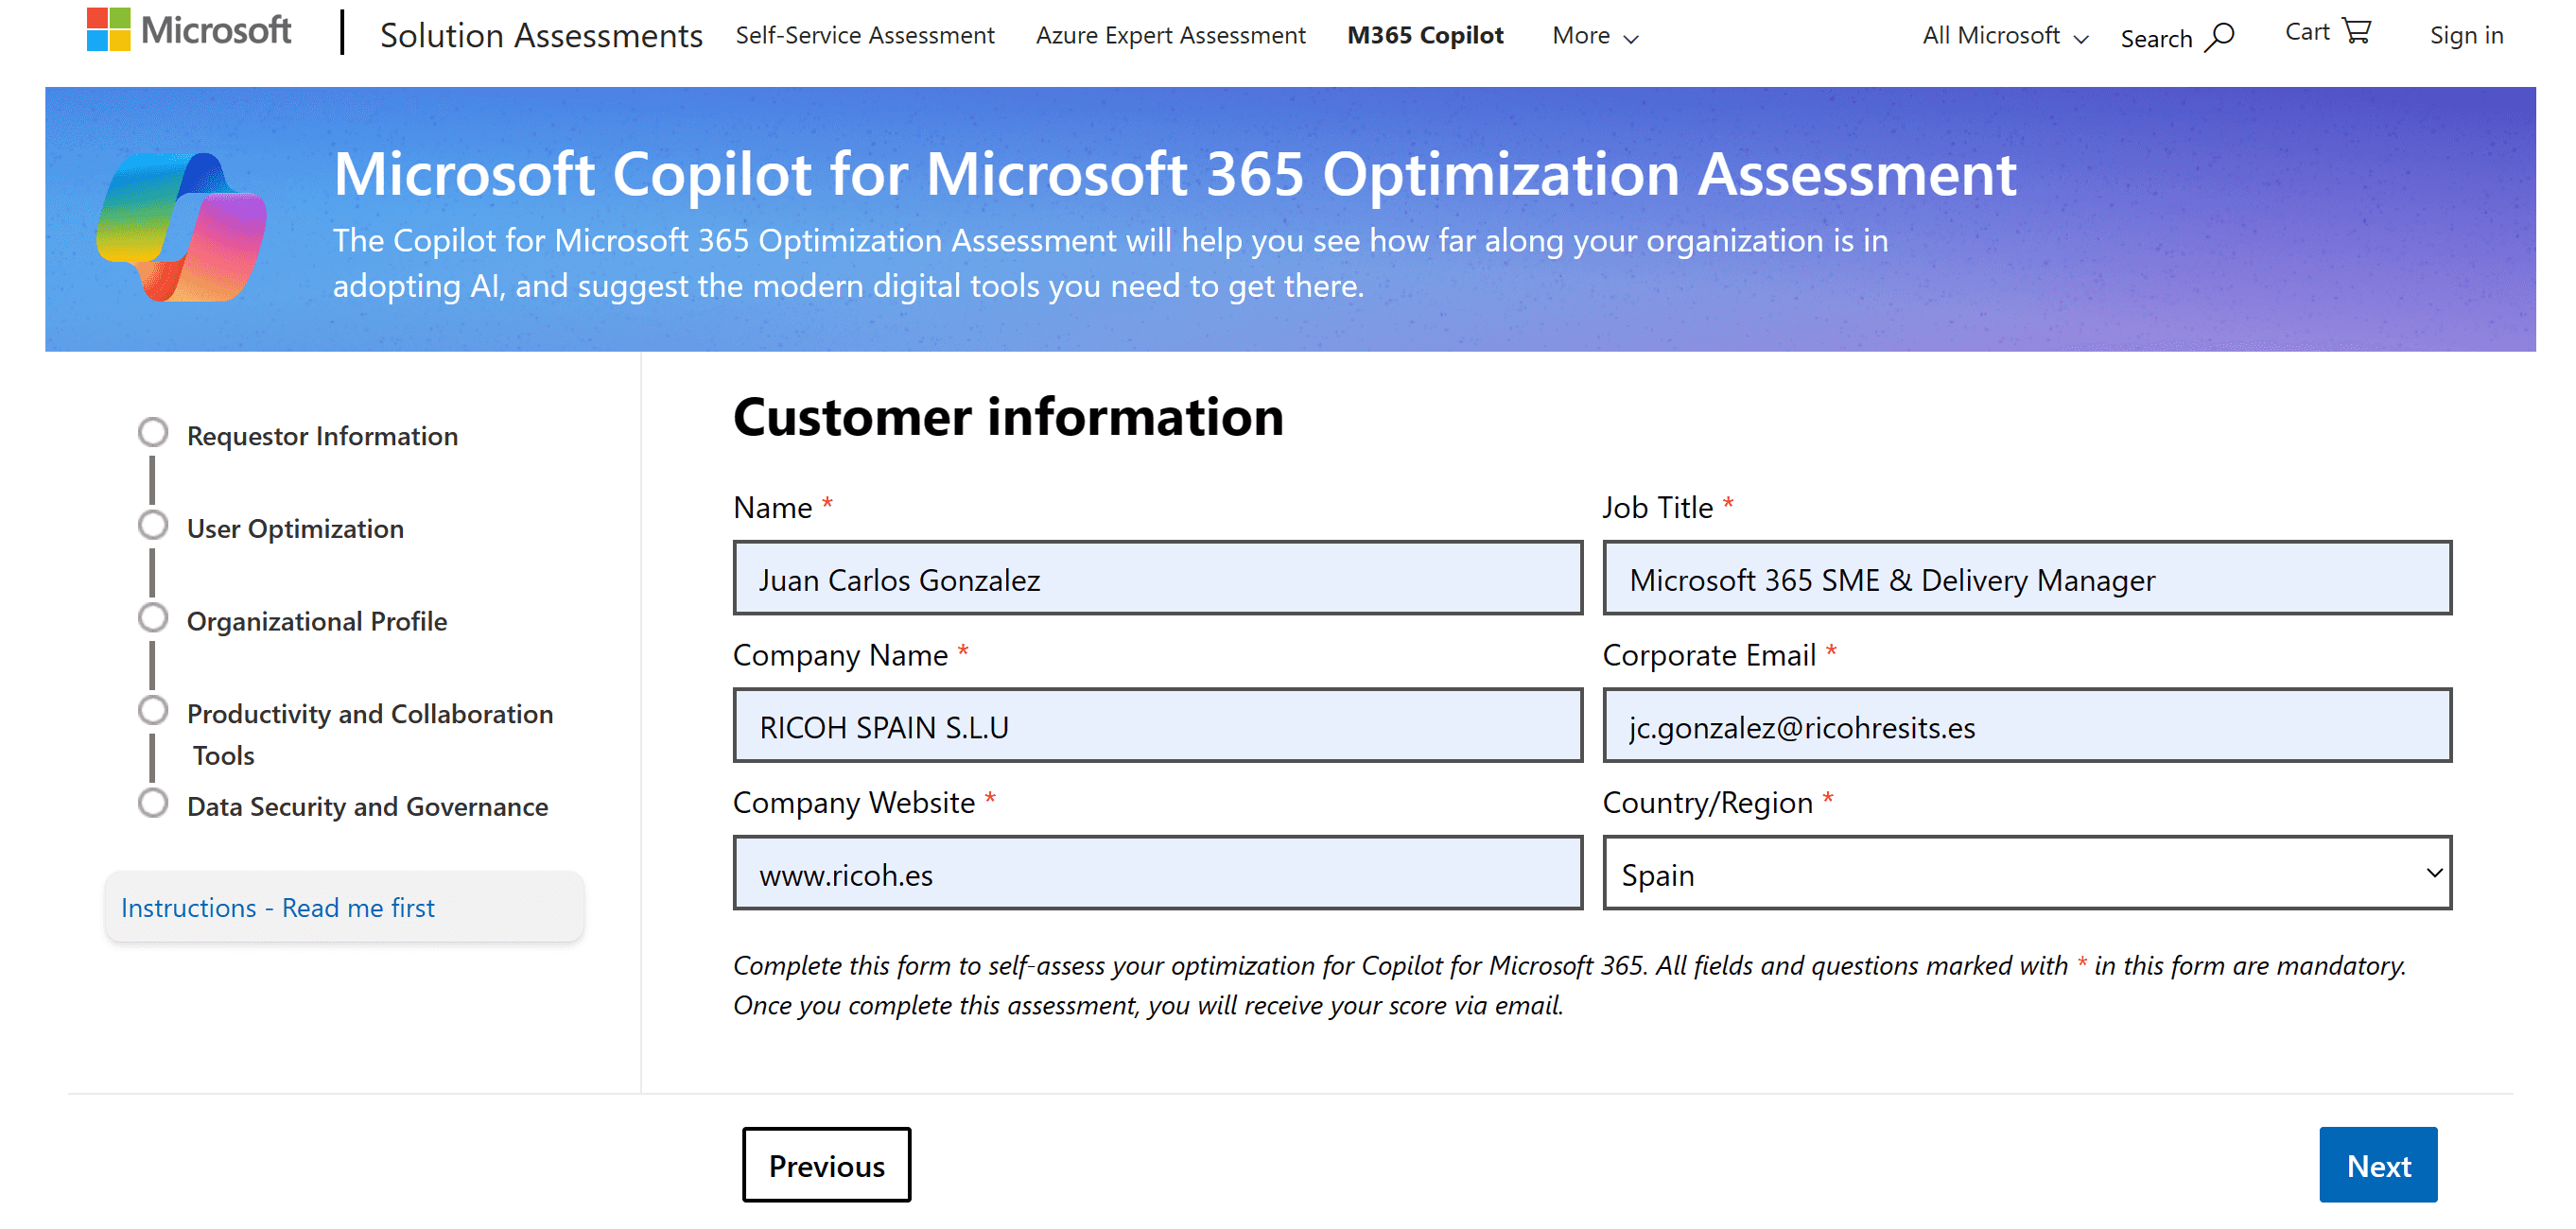Screen dimensions: 2576x1229
Task: Click the Company Website input field
Action: click(x=1158, y=874)
